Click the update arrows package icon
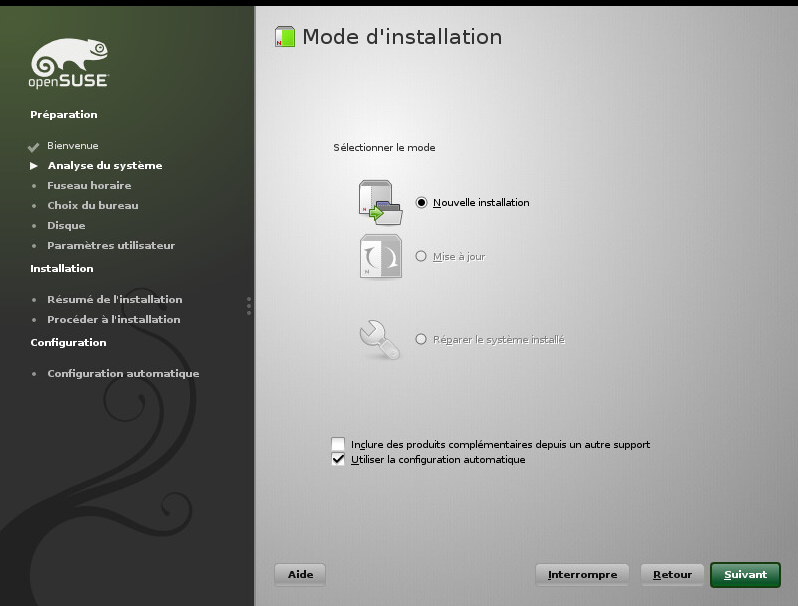Image resolution: width=798 pixels, height=606 pixels. coord(381,256)
